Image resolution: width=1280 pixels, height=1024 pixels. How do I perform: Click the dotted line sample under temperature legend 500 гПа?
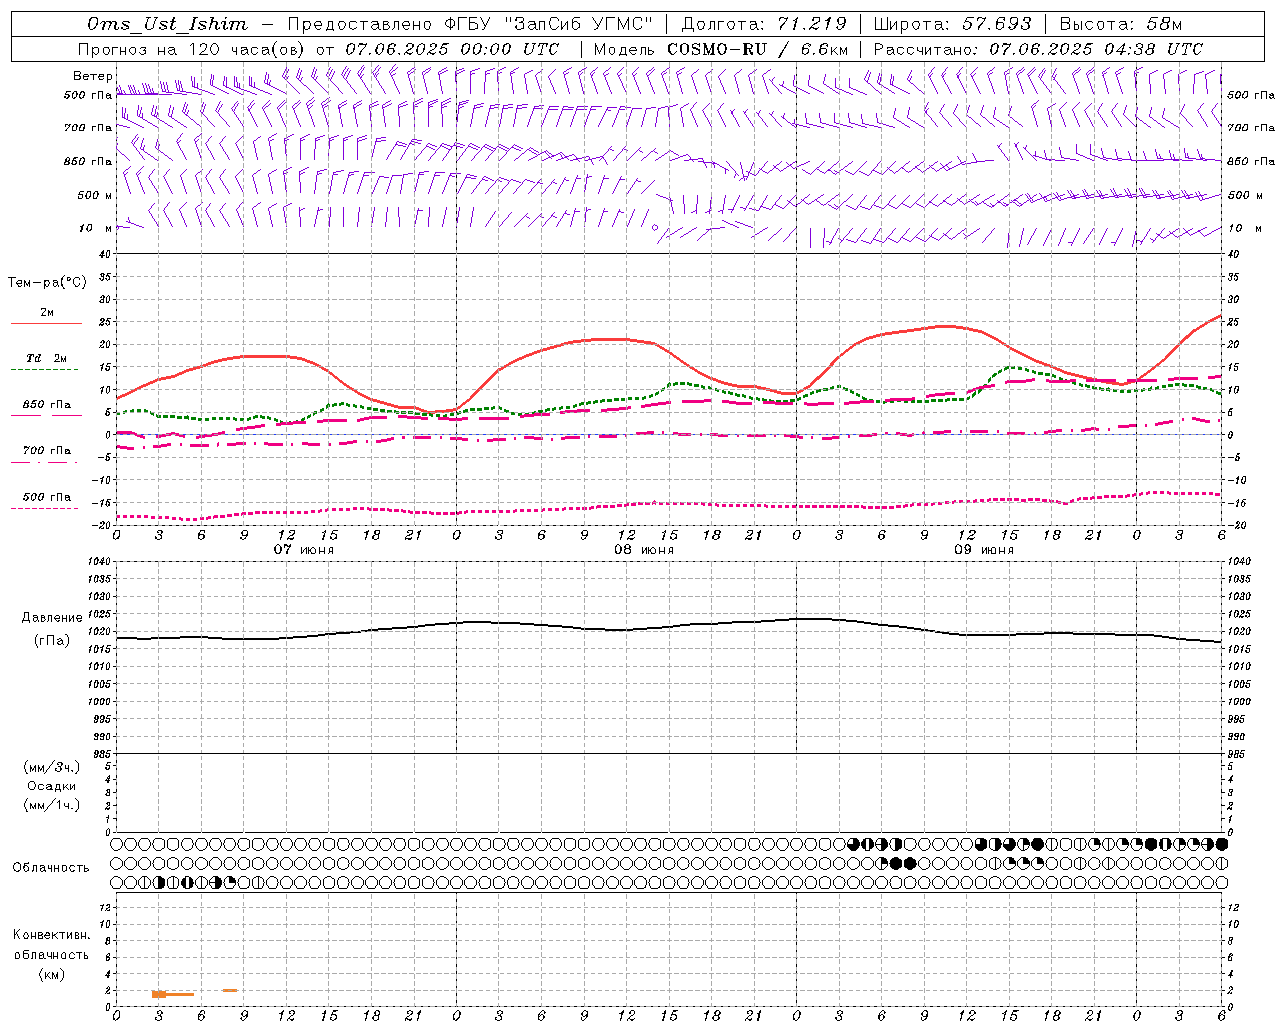45,509
